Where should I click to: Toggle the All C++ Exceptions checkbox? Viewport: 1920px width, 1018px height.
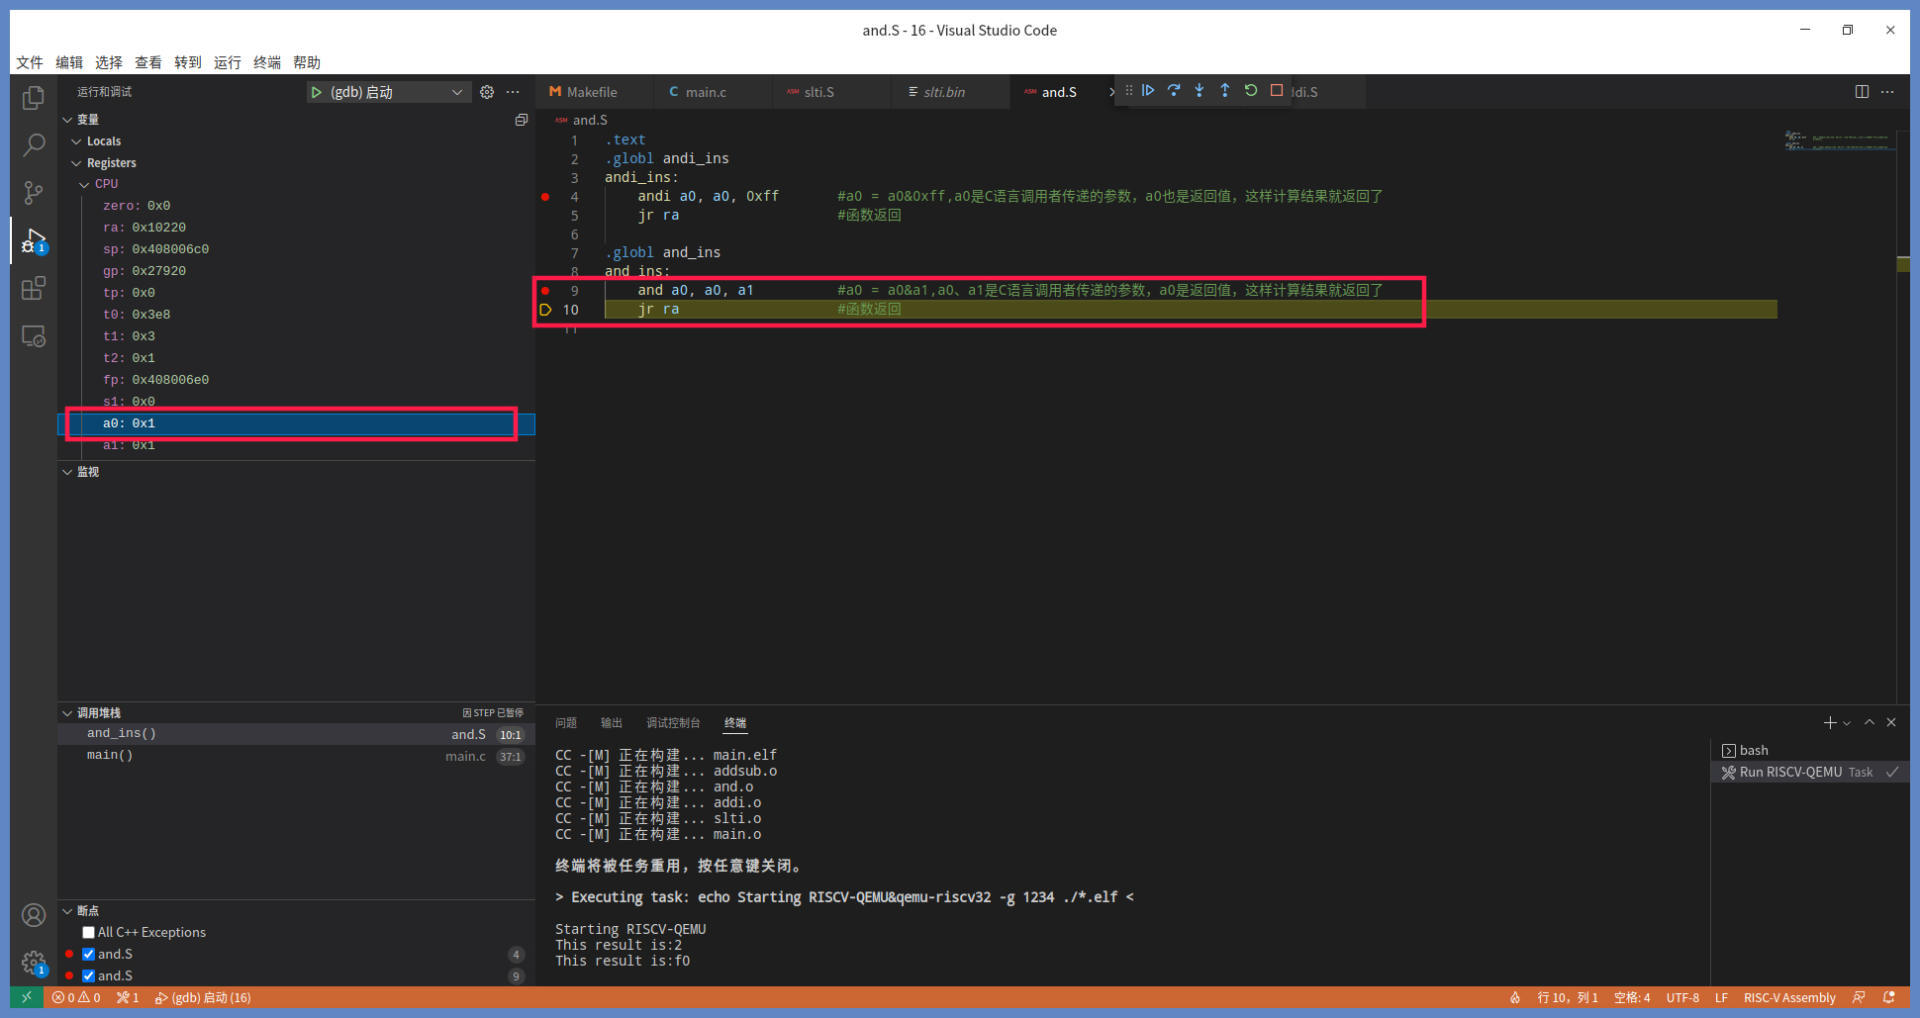[x=89, y=932]
